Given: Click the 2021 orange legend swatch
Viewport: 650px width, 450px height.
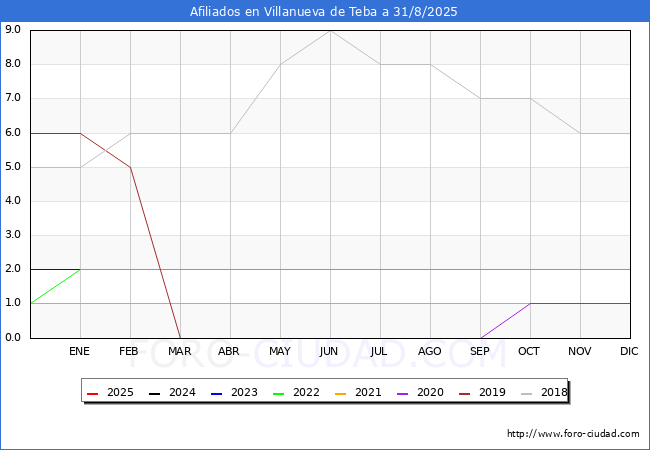Looking at the screenshot, I should click(340, 393).
